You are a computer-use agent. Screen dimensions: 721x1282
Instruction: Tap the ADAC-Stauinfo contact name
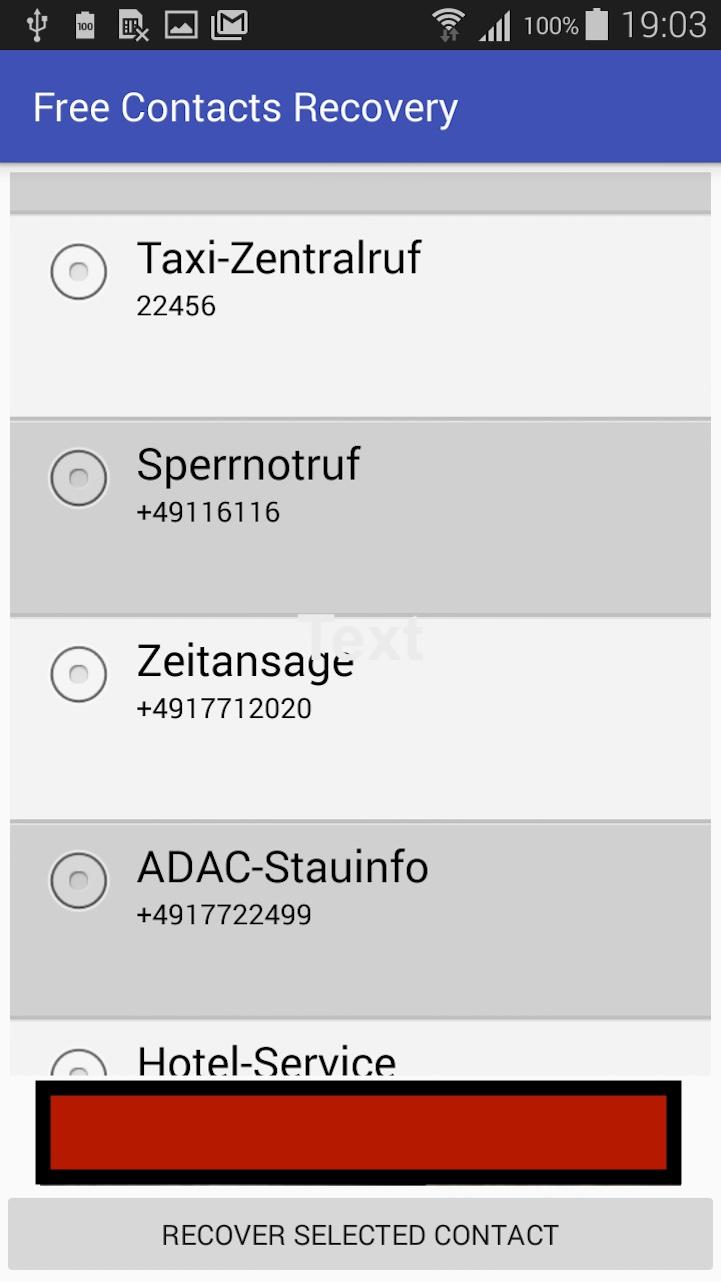(282, 867)
